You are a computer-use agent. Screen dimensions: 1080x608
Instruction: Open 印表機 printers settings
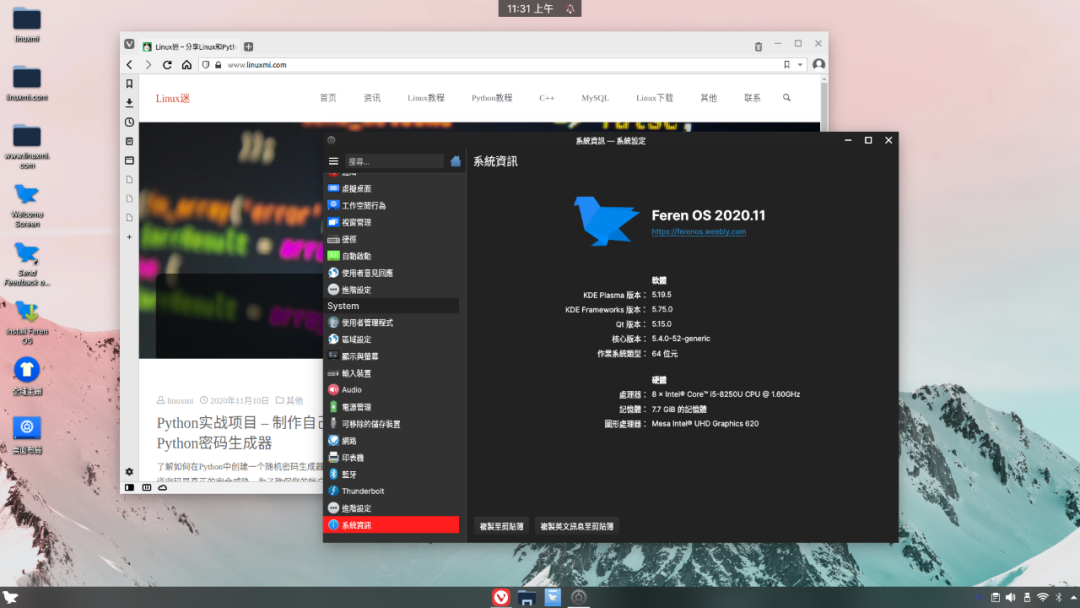pos(391,457)
